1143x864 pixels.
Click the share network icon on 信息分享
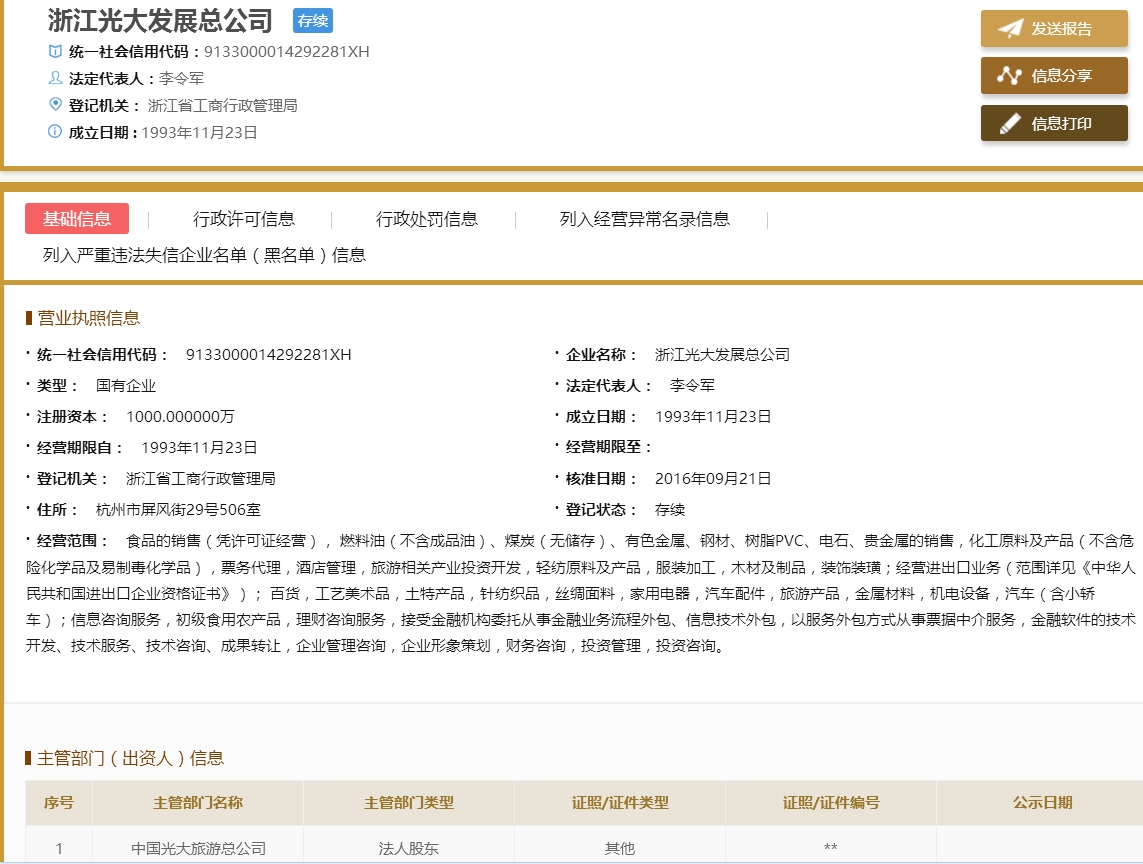(1009, 75)
